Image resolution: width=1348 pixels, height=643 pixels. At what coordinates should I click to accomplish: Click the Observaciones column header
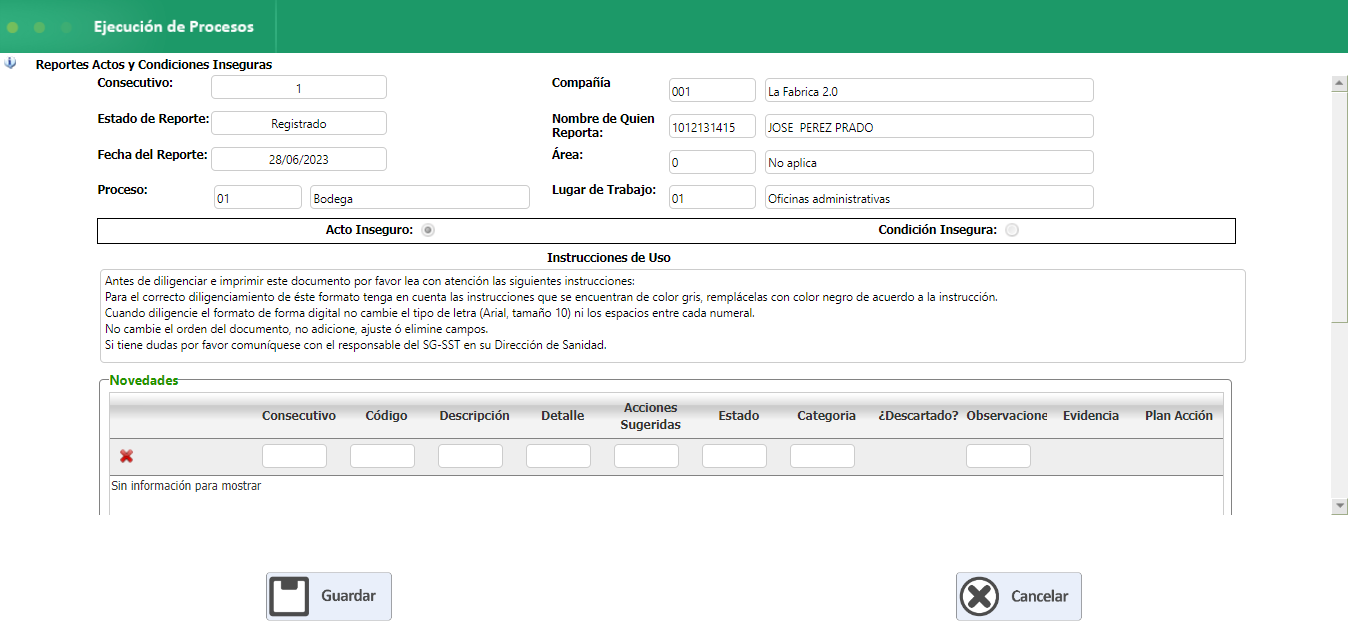1006,415
